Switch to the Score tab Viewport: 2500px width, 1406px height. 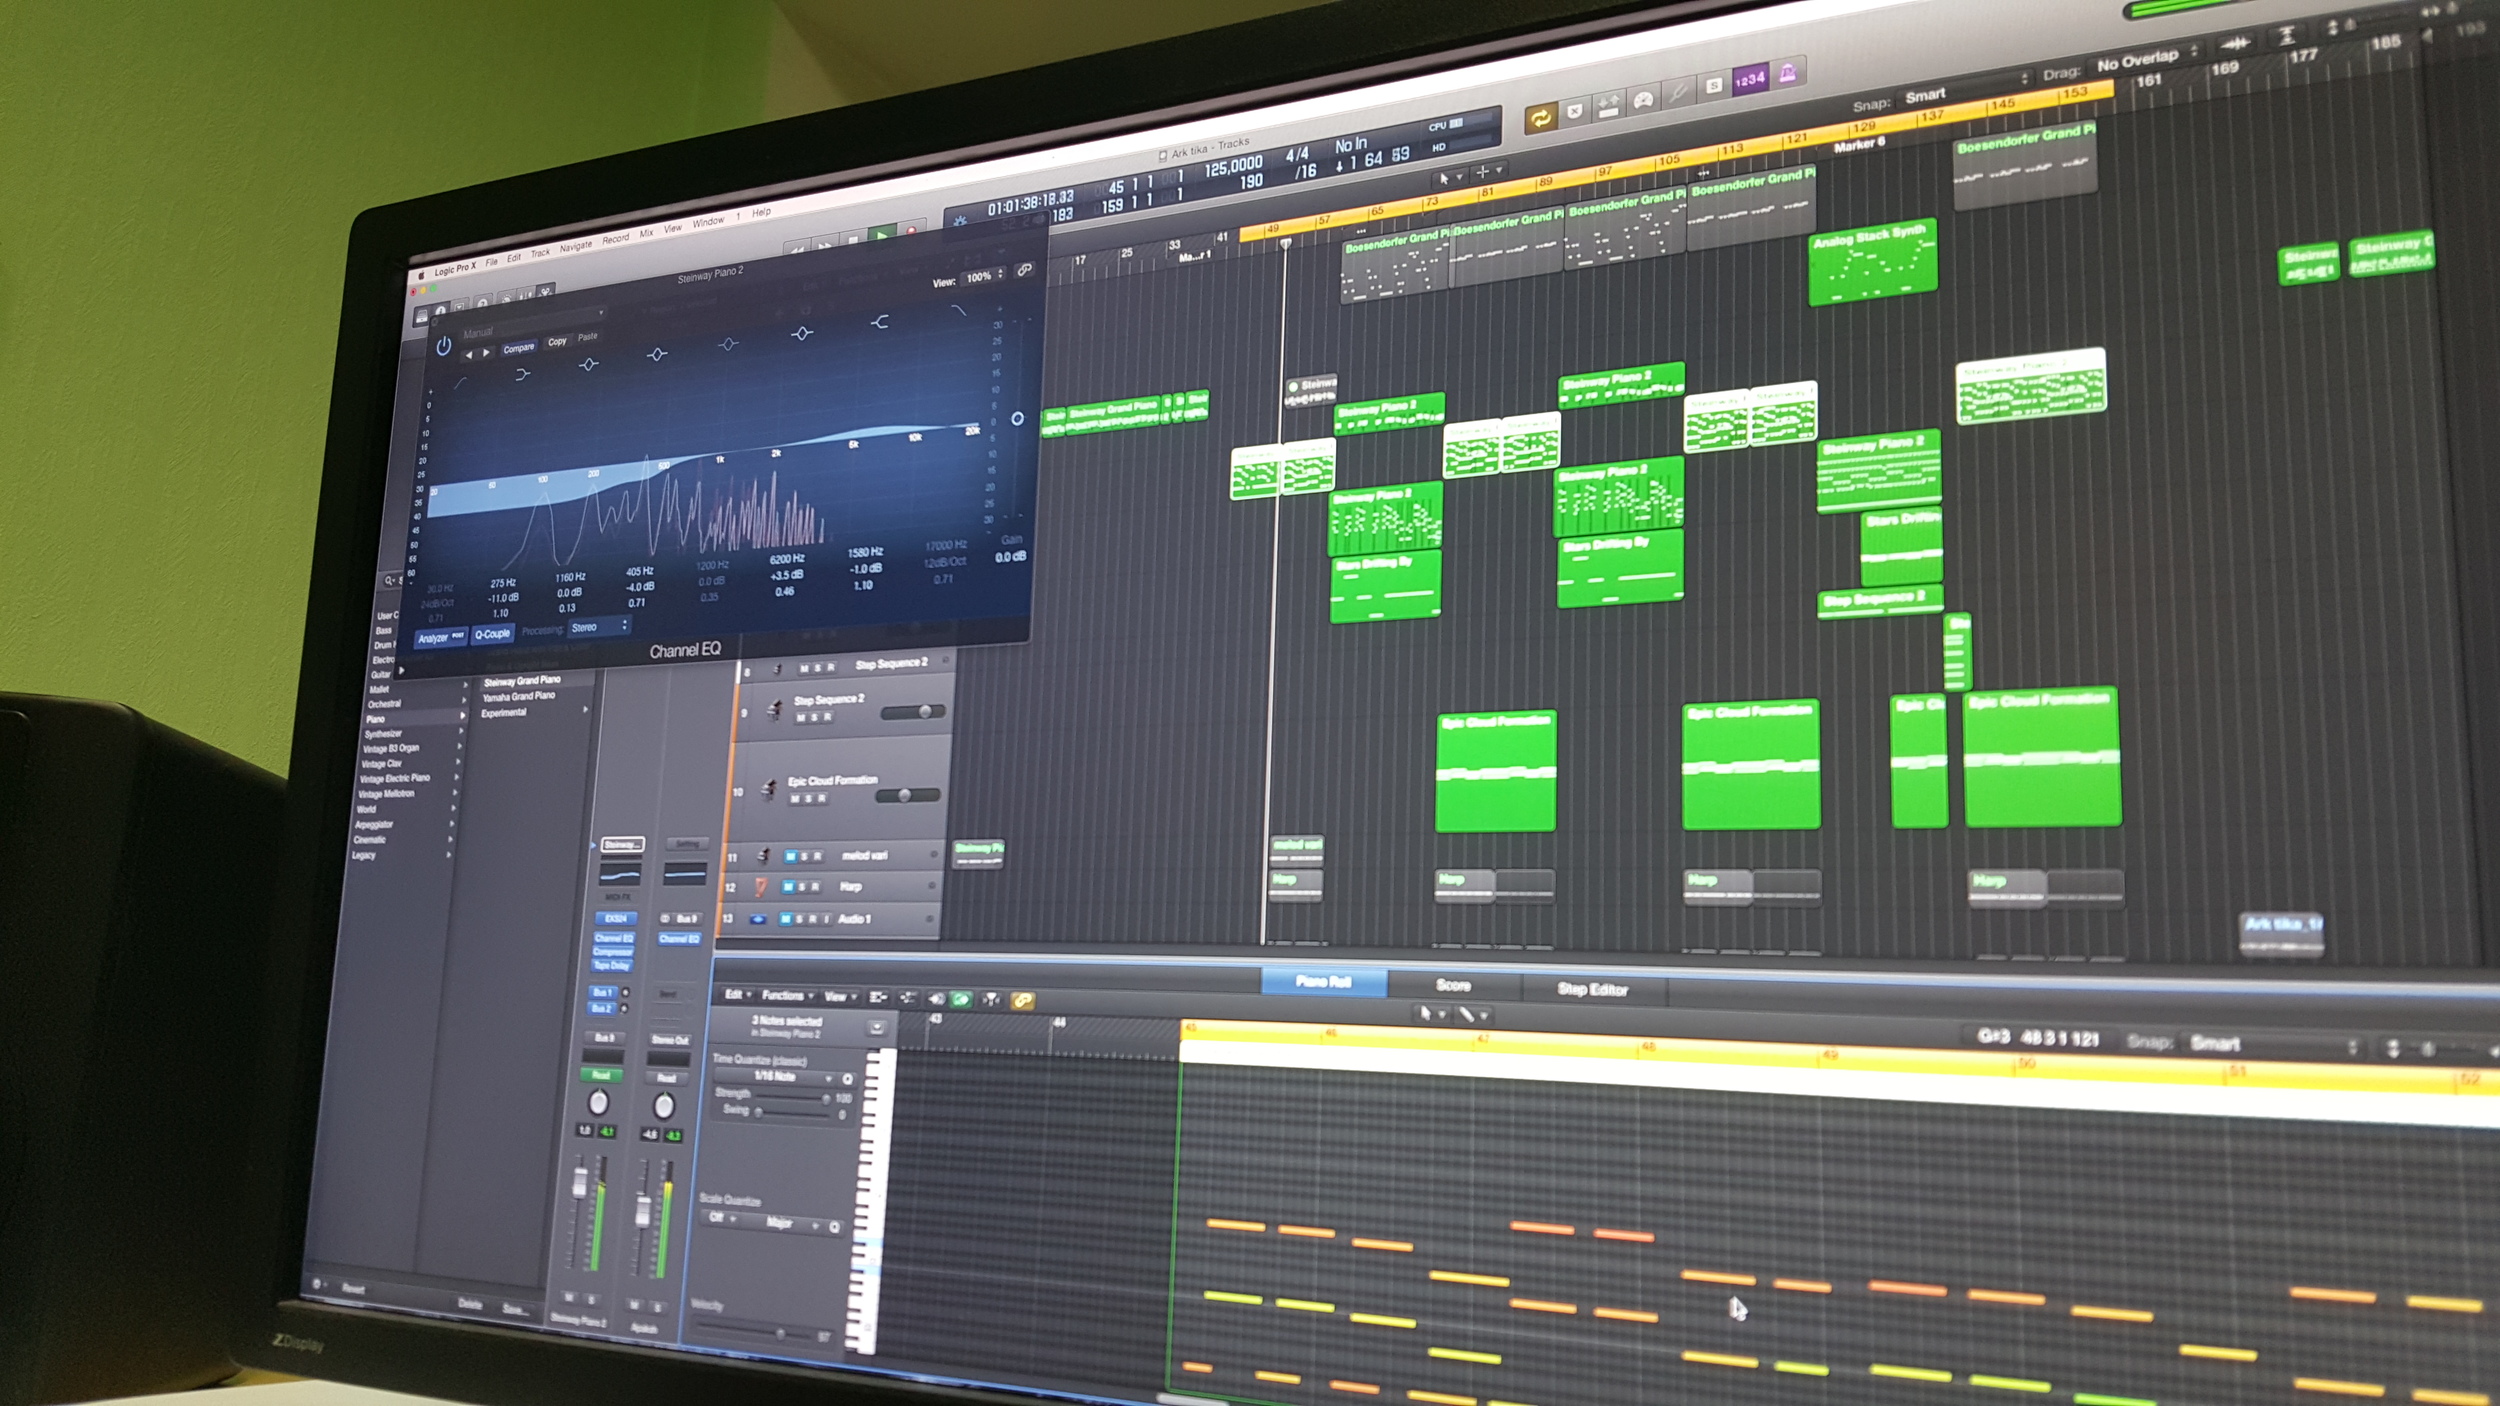coord(1452,986)
